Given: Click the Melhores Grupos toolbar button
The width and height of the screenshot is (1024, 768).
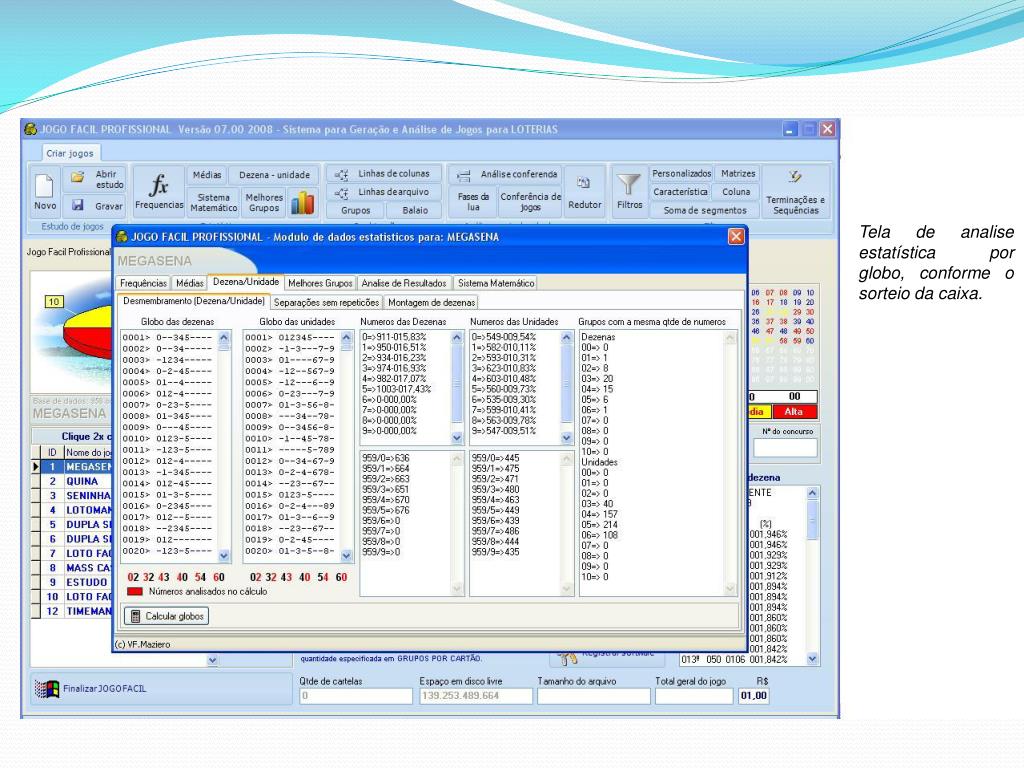Looking at the screenshot, I should tap(264, 202).
